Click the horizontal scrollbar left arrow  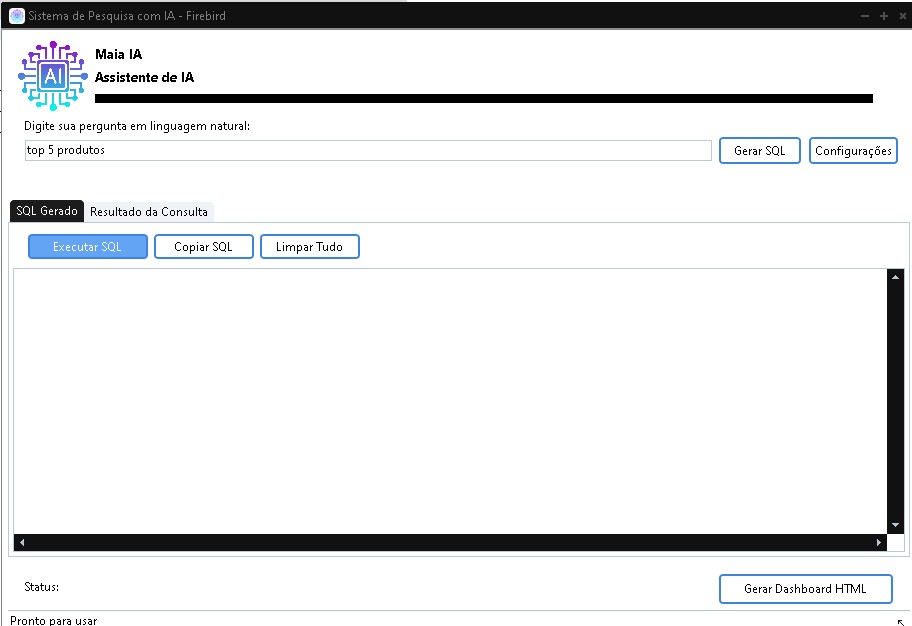pyautogui.click(x=22, y=542)
